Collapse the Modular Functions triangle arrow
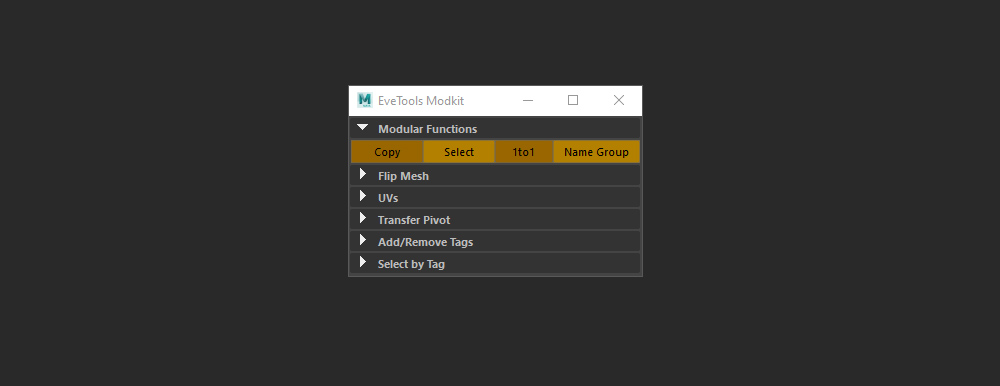Screen dimensions: 1000x386 (363, 128)
